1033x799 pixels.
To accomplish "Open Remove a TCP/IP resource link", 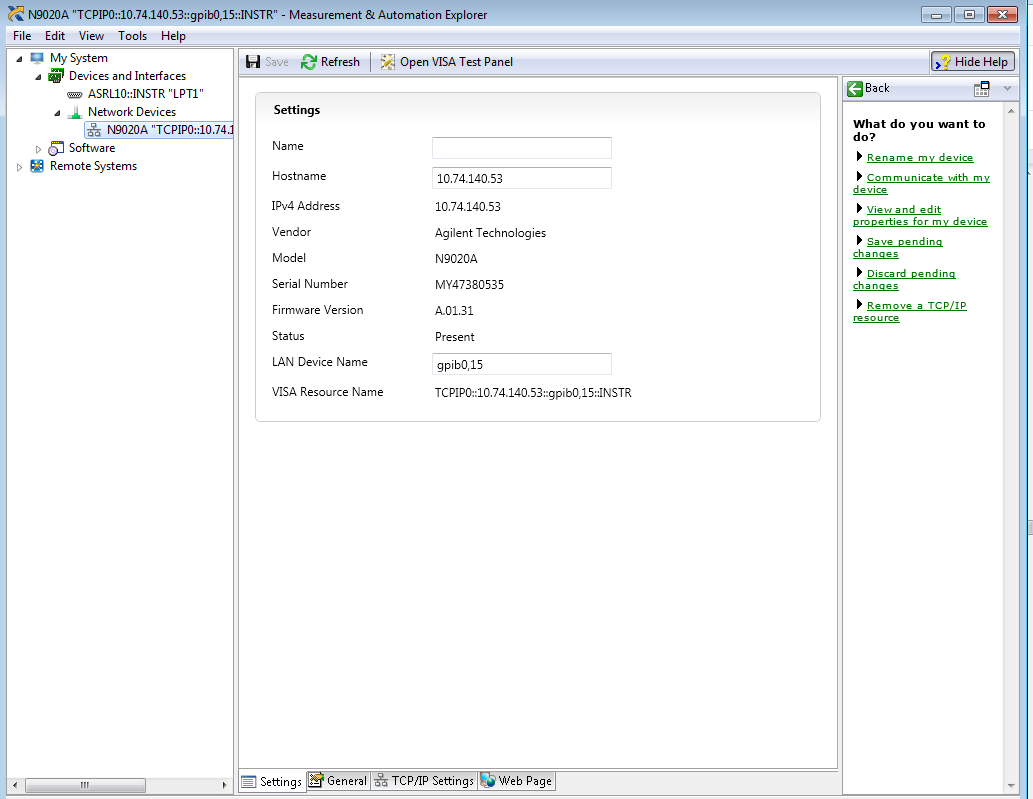I will coord(910,312).
